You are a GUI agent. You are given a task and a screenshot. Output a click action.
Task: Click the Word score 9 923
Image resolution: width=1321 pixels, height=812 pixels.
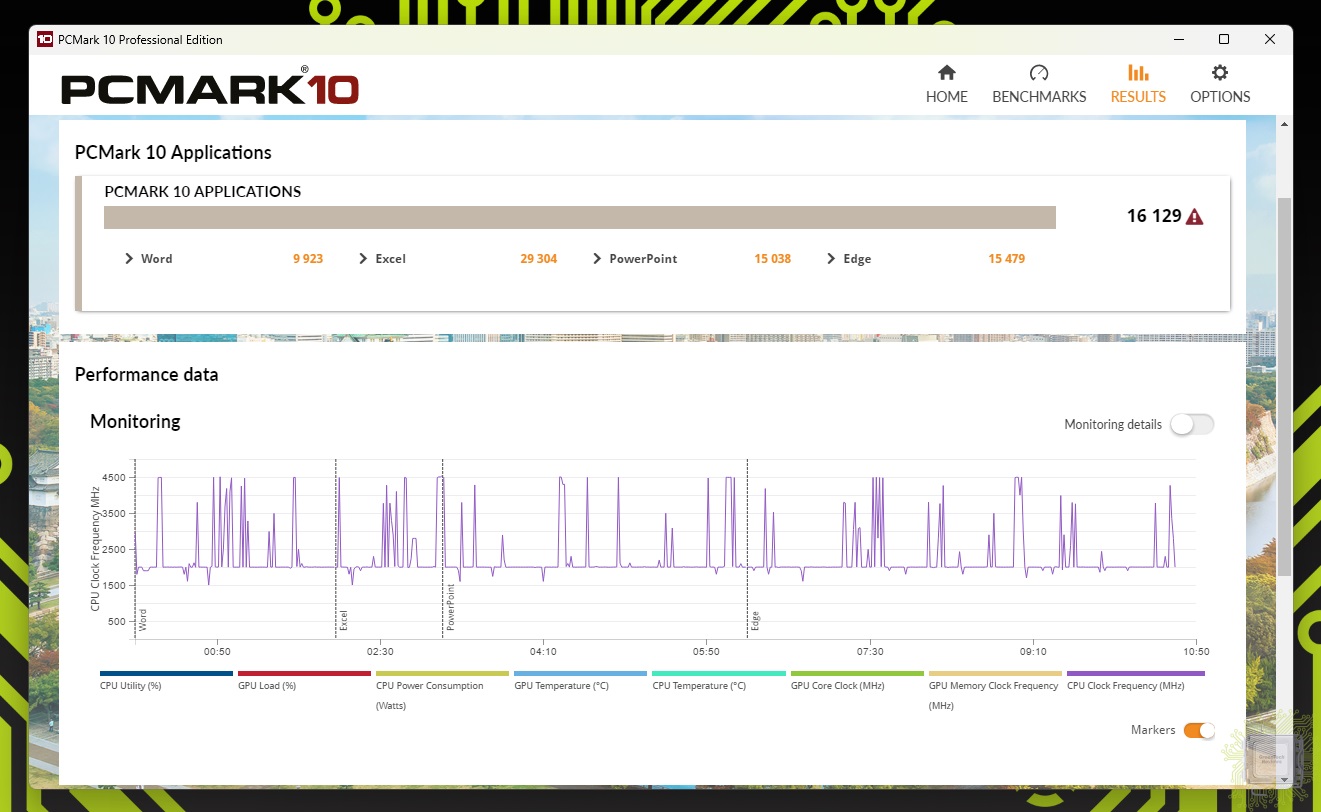click(308, 259)
